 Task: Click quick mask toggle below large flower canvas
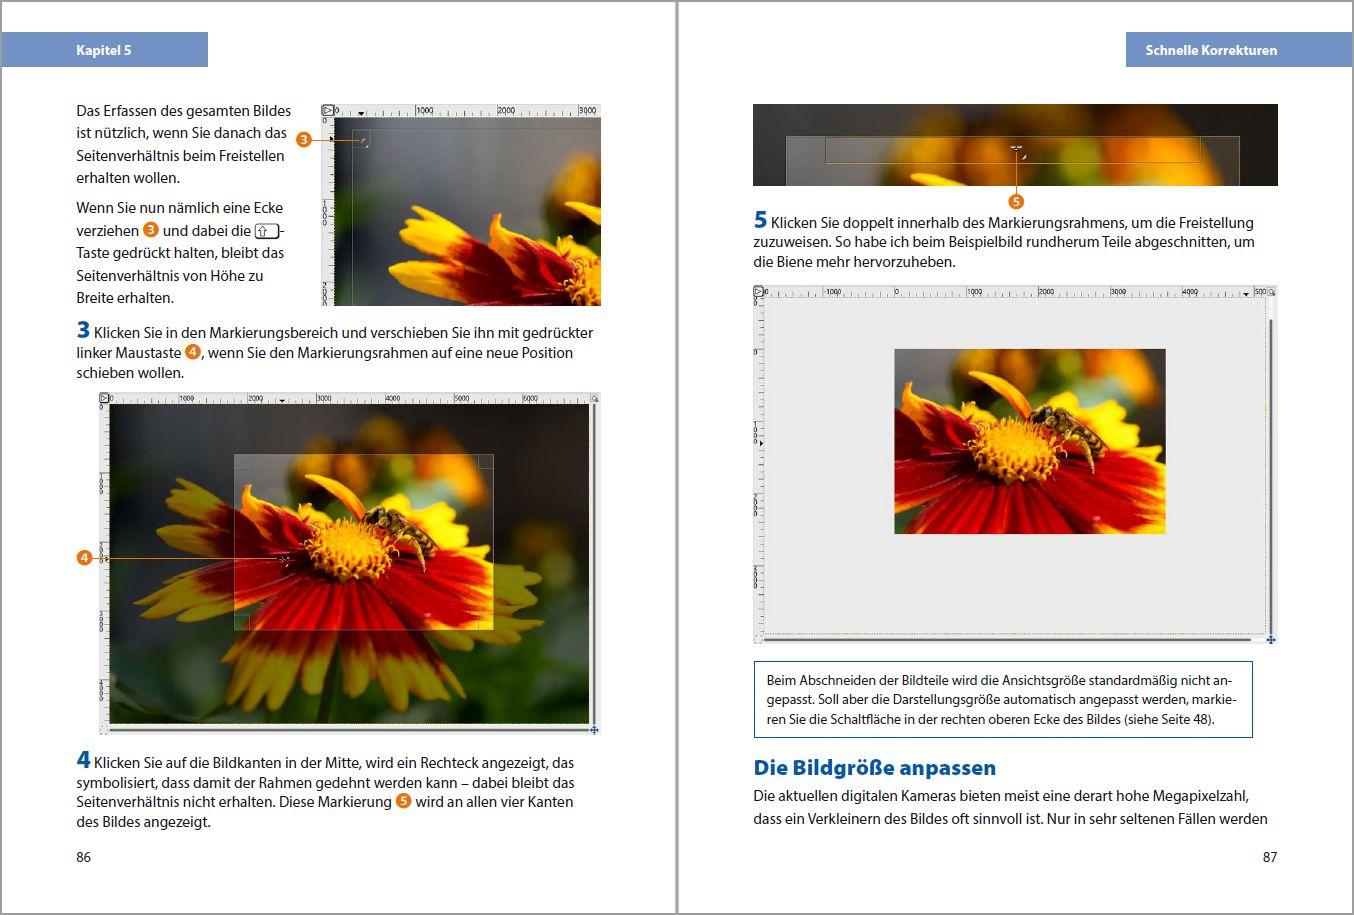[x=105, y=730]
